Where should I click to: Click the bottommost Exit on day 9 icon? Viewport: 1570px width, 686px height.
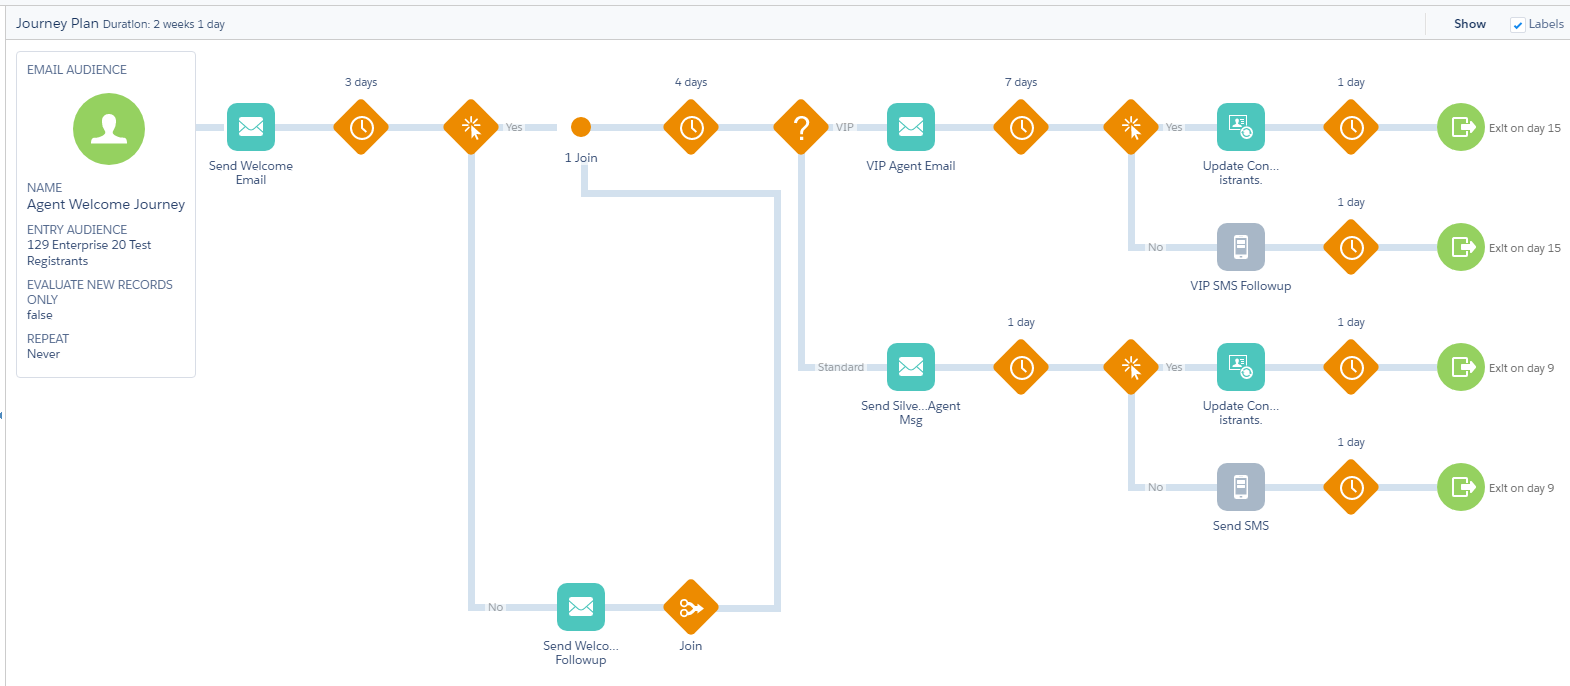pyautogui.click(x=1461, y=487)
